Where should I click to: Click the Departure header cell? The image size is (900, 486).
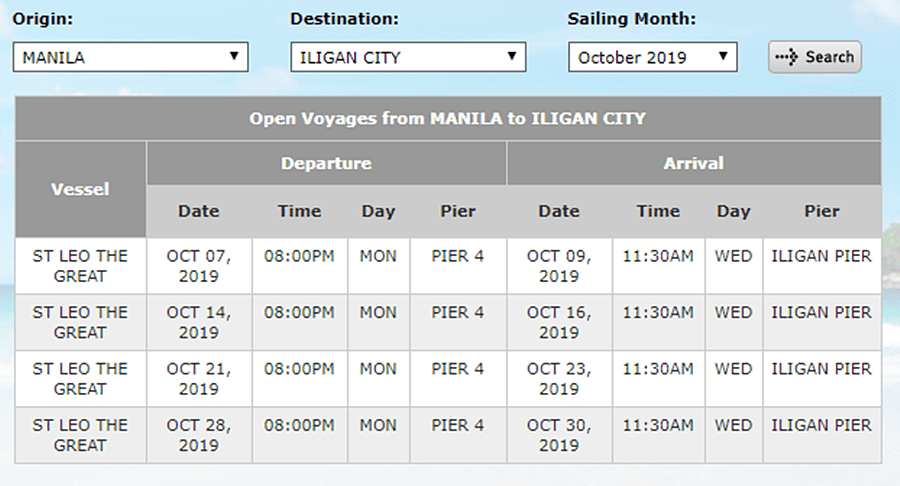coord(326,163)
